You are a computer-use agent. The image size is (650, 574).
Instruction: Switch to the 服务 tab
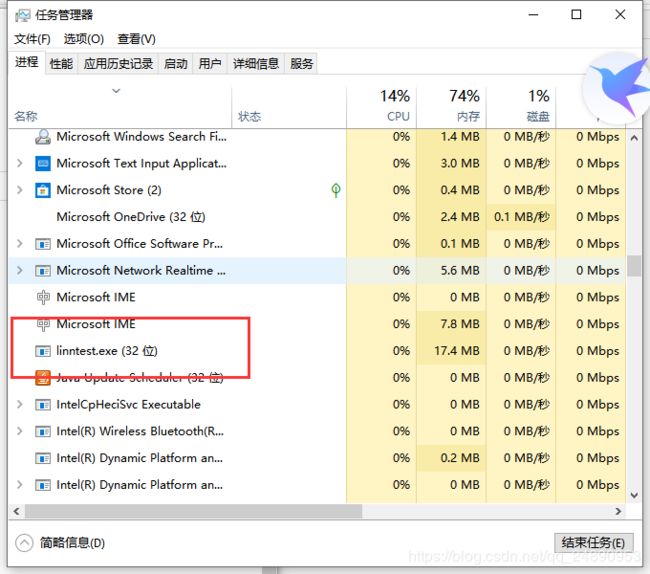[x=301, y=64]
